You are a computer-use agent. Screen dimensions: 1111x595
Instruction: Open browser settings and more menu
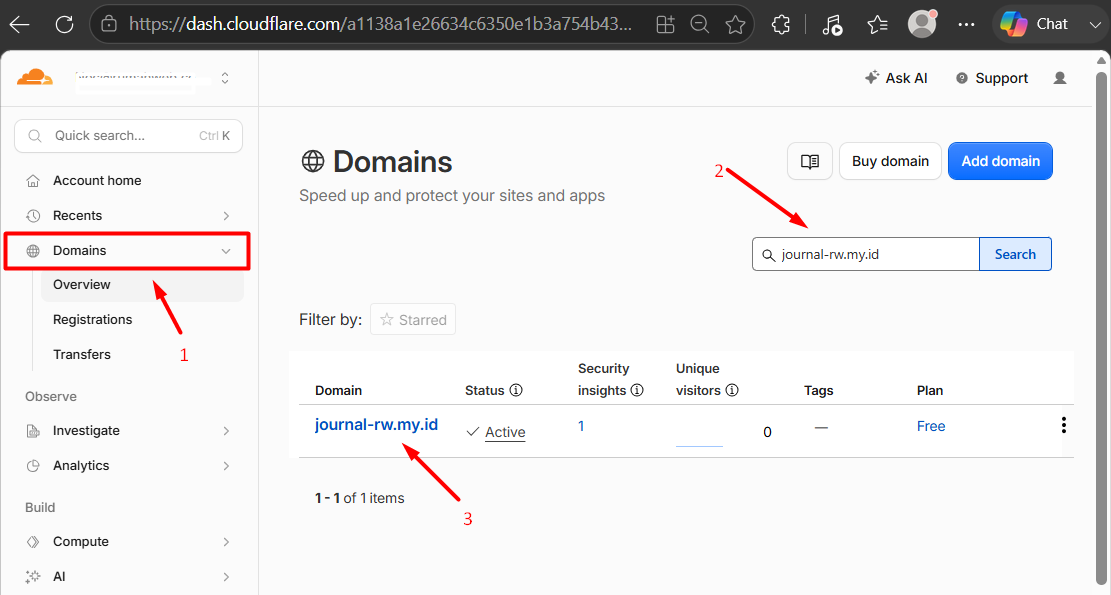coord(966,25)
